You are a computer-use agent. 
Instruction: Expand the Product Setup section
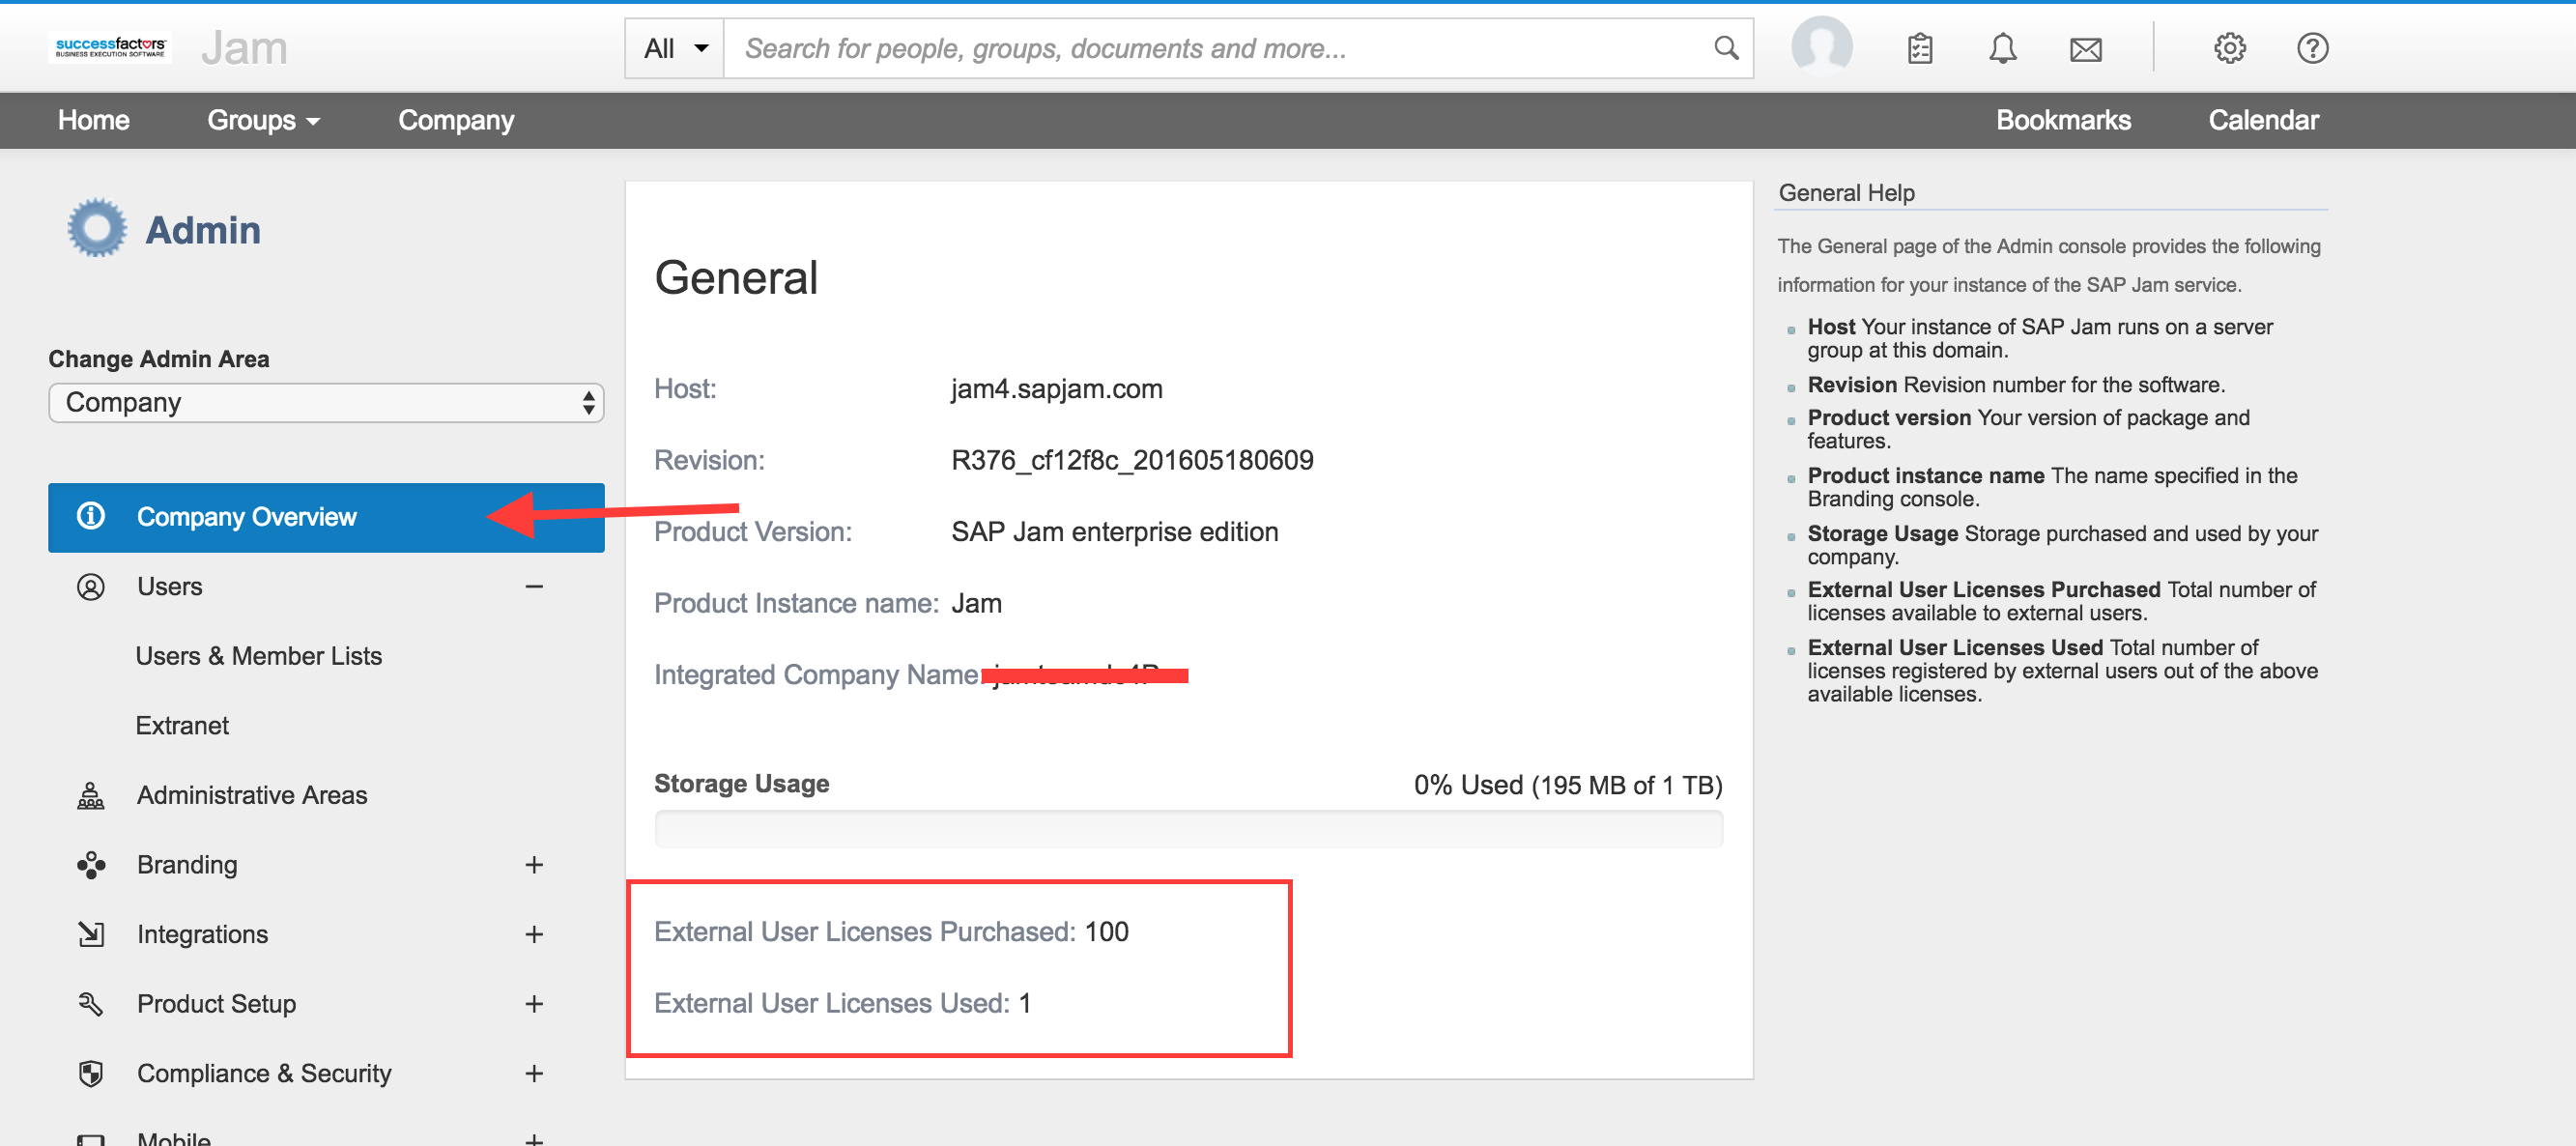click(534, 1003)
